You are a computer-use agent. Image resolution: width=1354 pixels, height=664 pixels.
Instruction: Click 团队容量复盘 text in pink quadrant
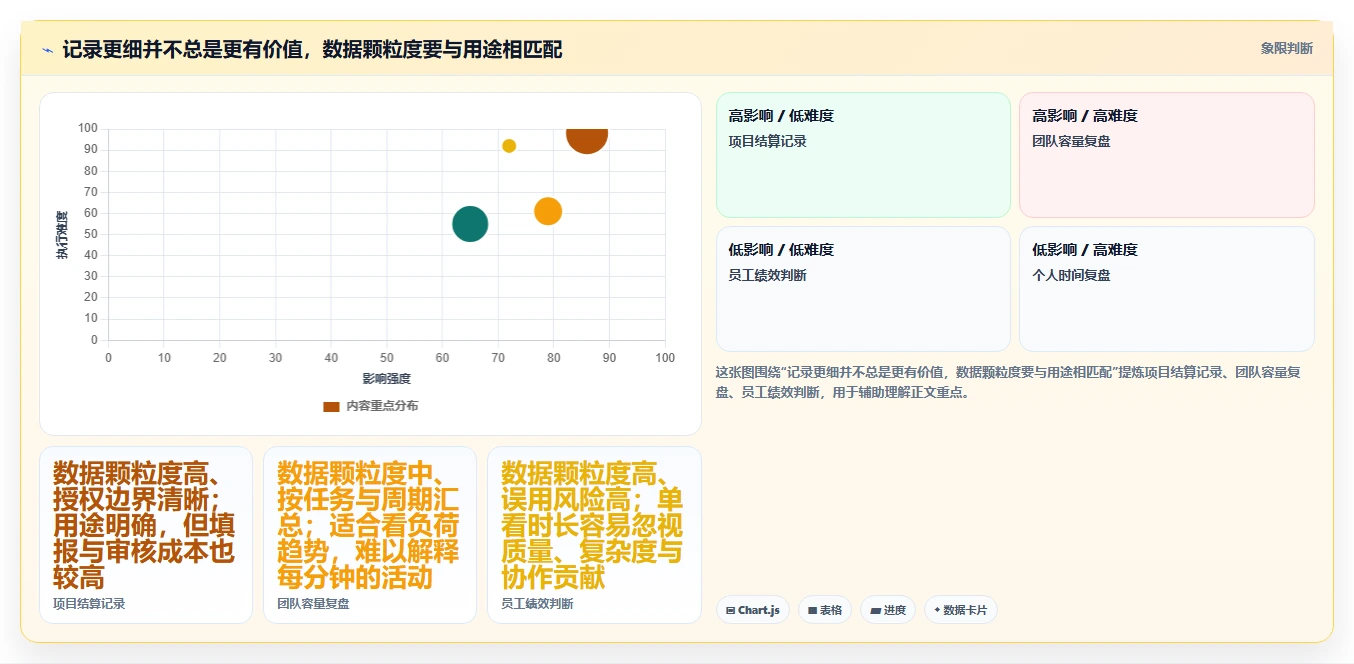(x=1071, y=141)
